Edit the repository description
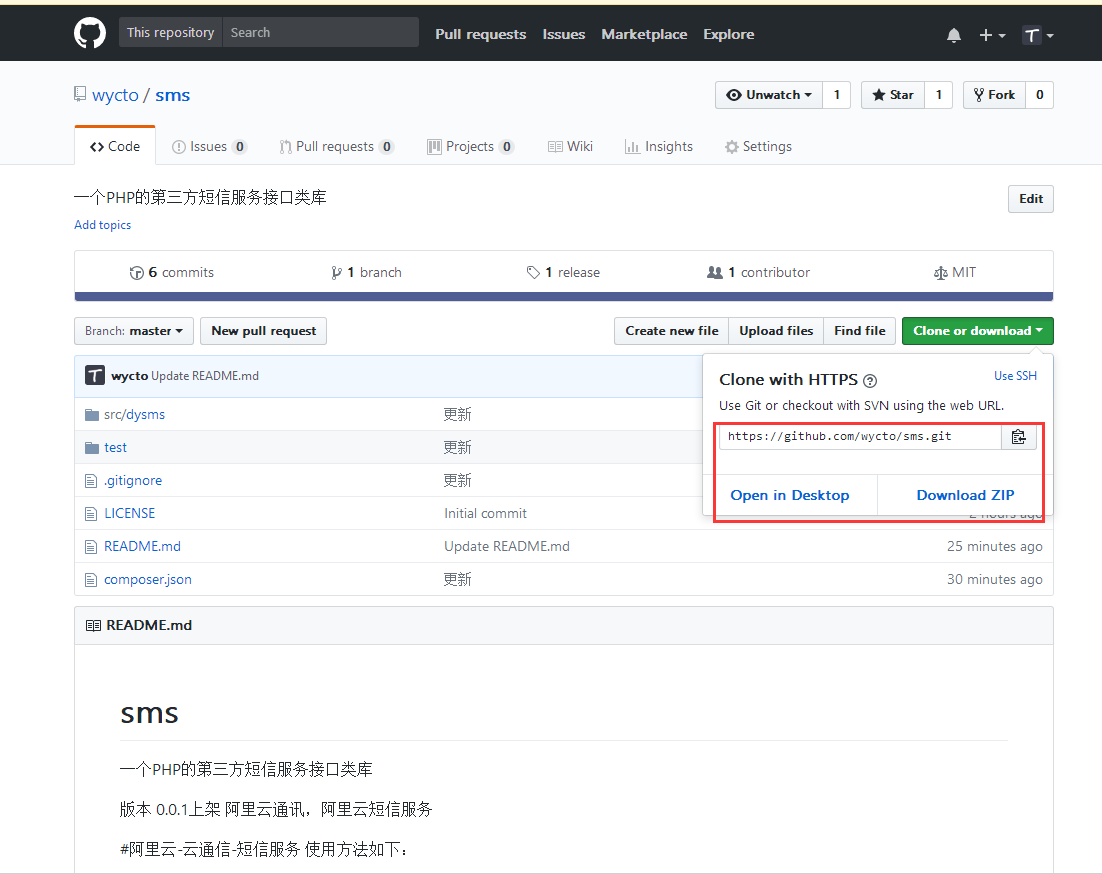 tap(1031, 199)
